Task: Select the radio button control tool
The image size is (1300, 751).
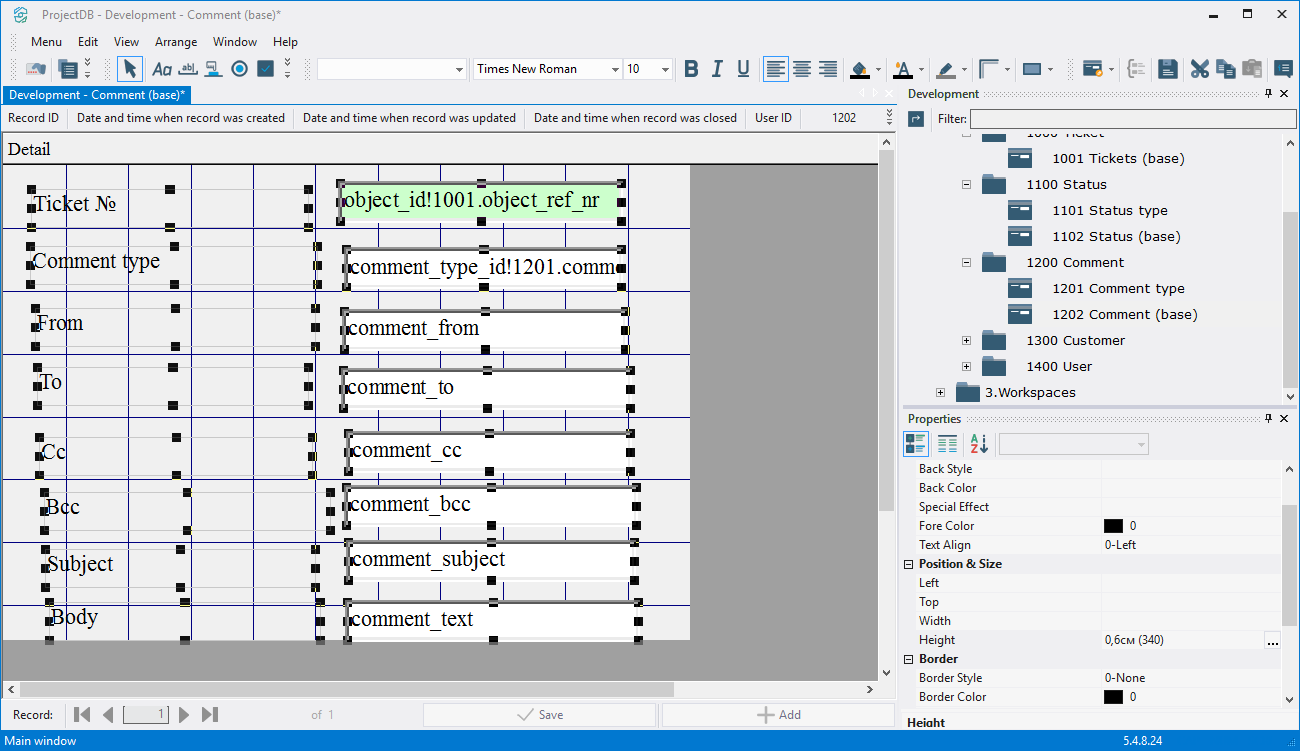Action: 239,69
